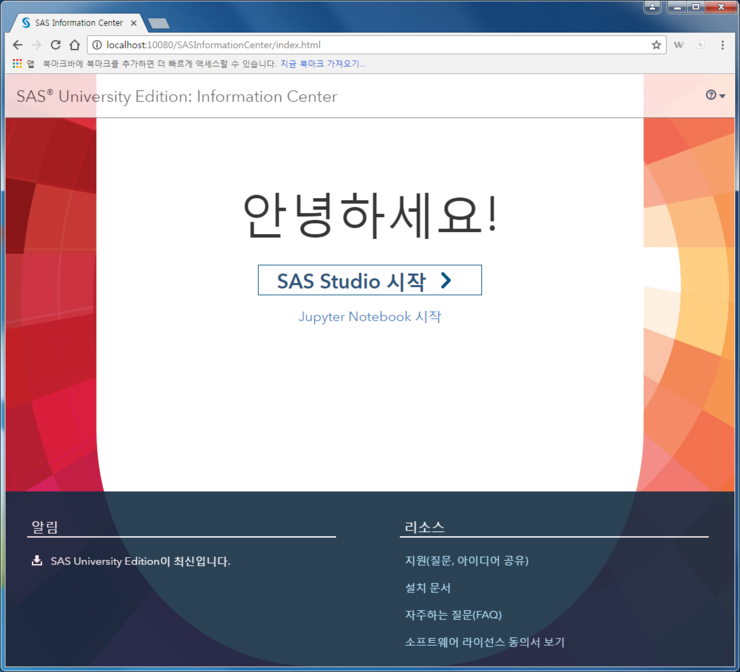
Task: Close the SAS Information Center tab
Action: pyautogui.click(x=134, y=23)
